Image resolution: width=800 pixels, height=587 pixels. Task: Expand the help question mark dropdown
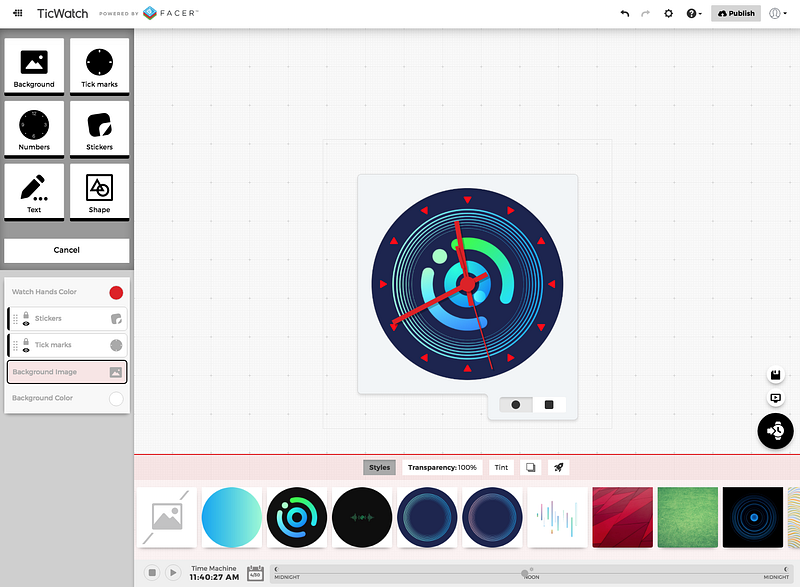point(693,13)
